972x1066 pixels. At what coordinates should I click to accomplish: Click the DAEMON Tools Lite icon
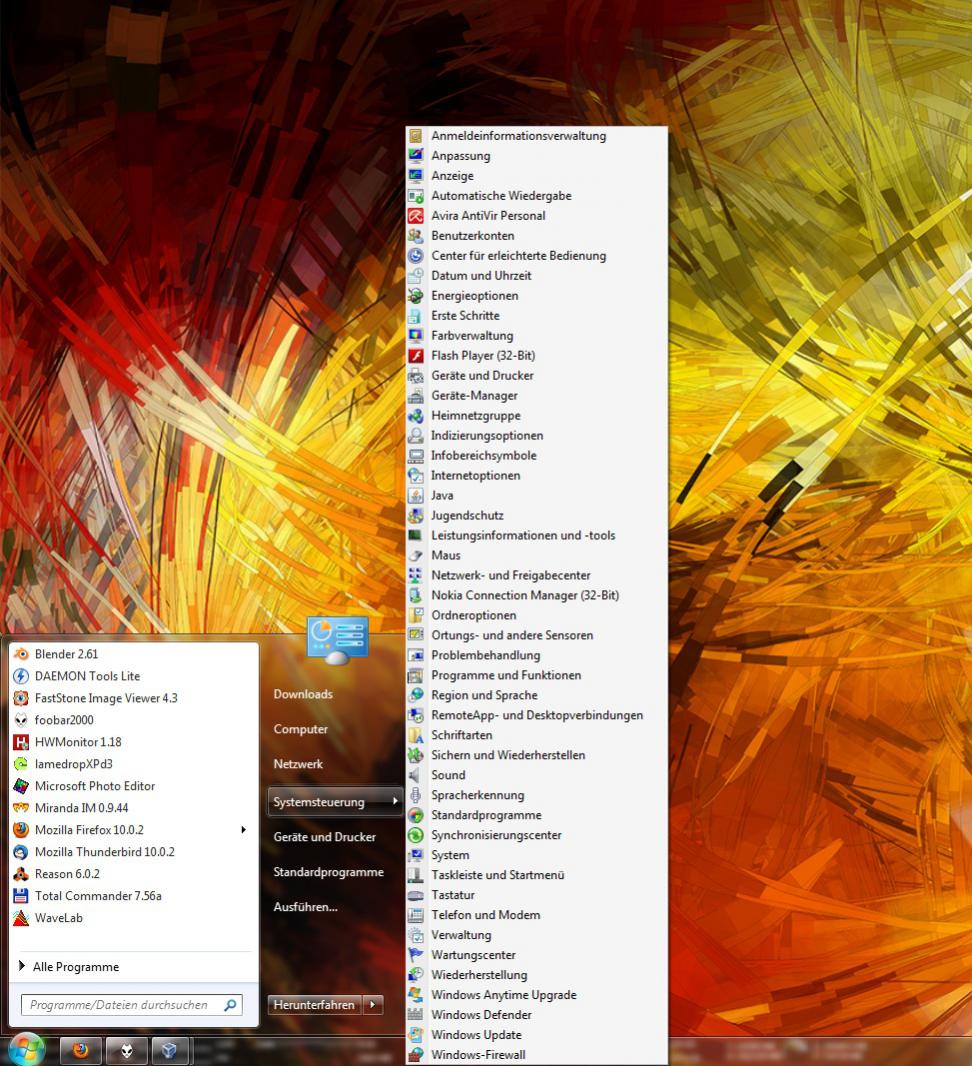pos(21,676)
